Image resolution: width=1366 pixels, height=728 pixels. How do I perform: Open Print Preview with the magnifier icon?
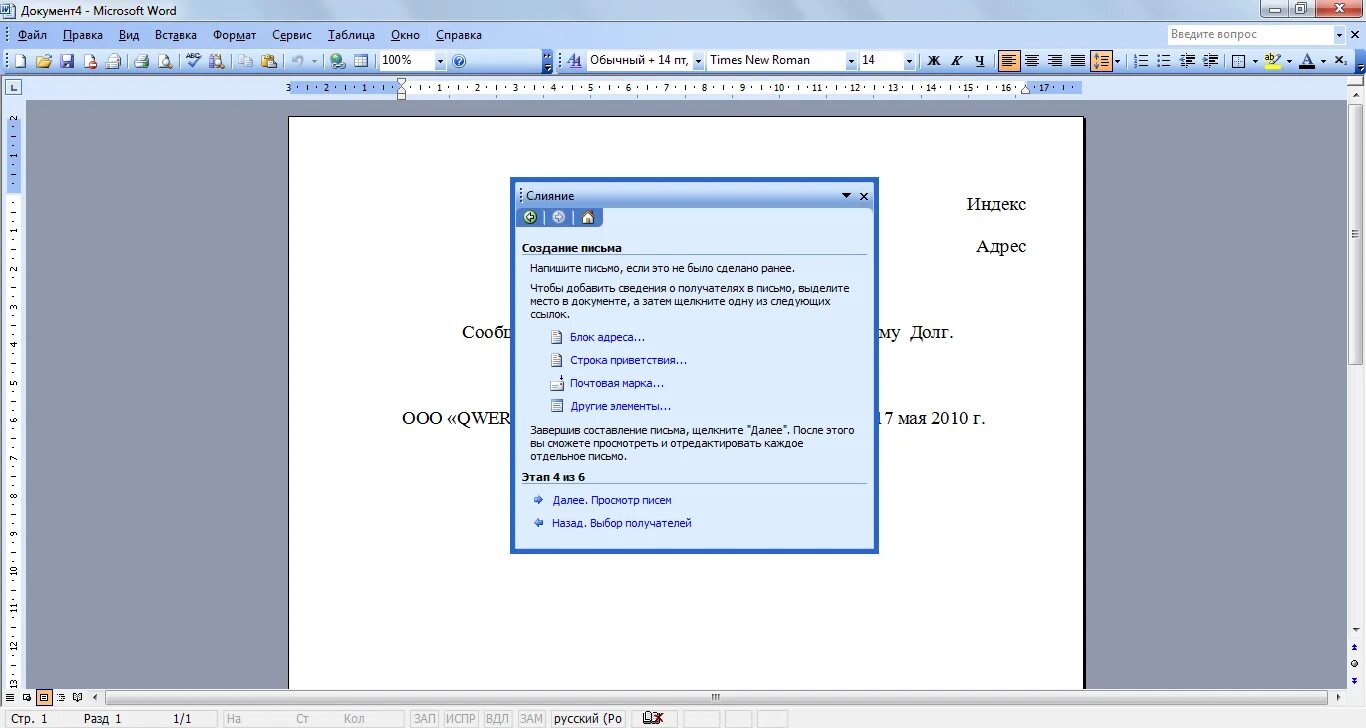(x=165, y=61)
